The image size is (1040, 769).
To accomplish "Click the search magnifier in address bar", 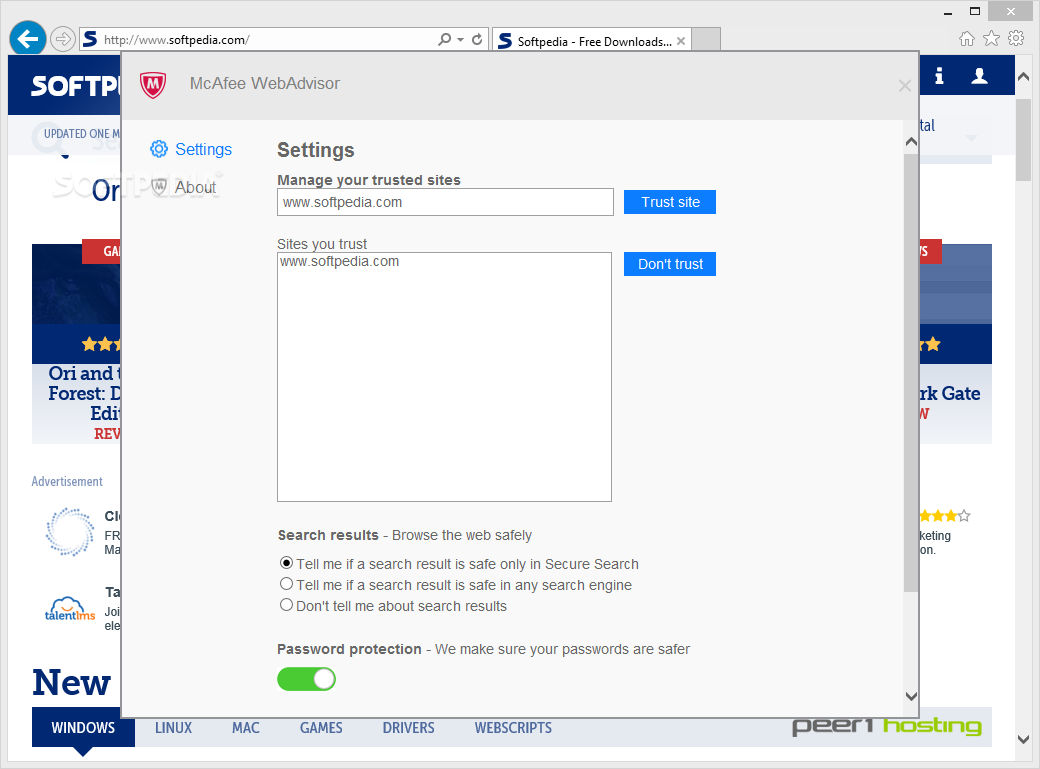I will (x=444, y=40).
